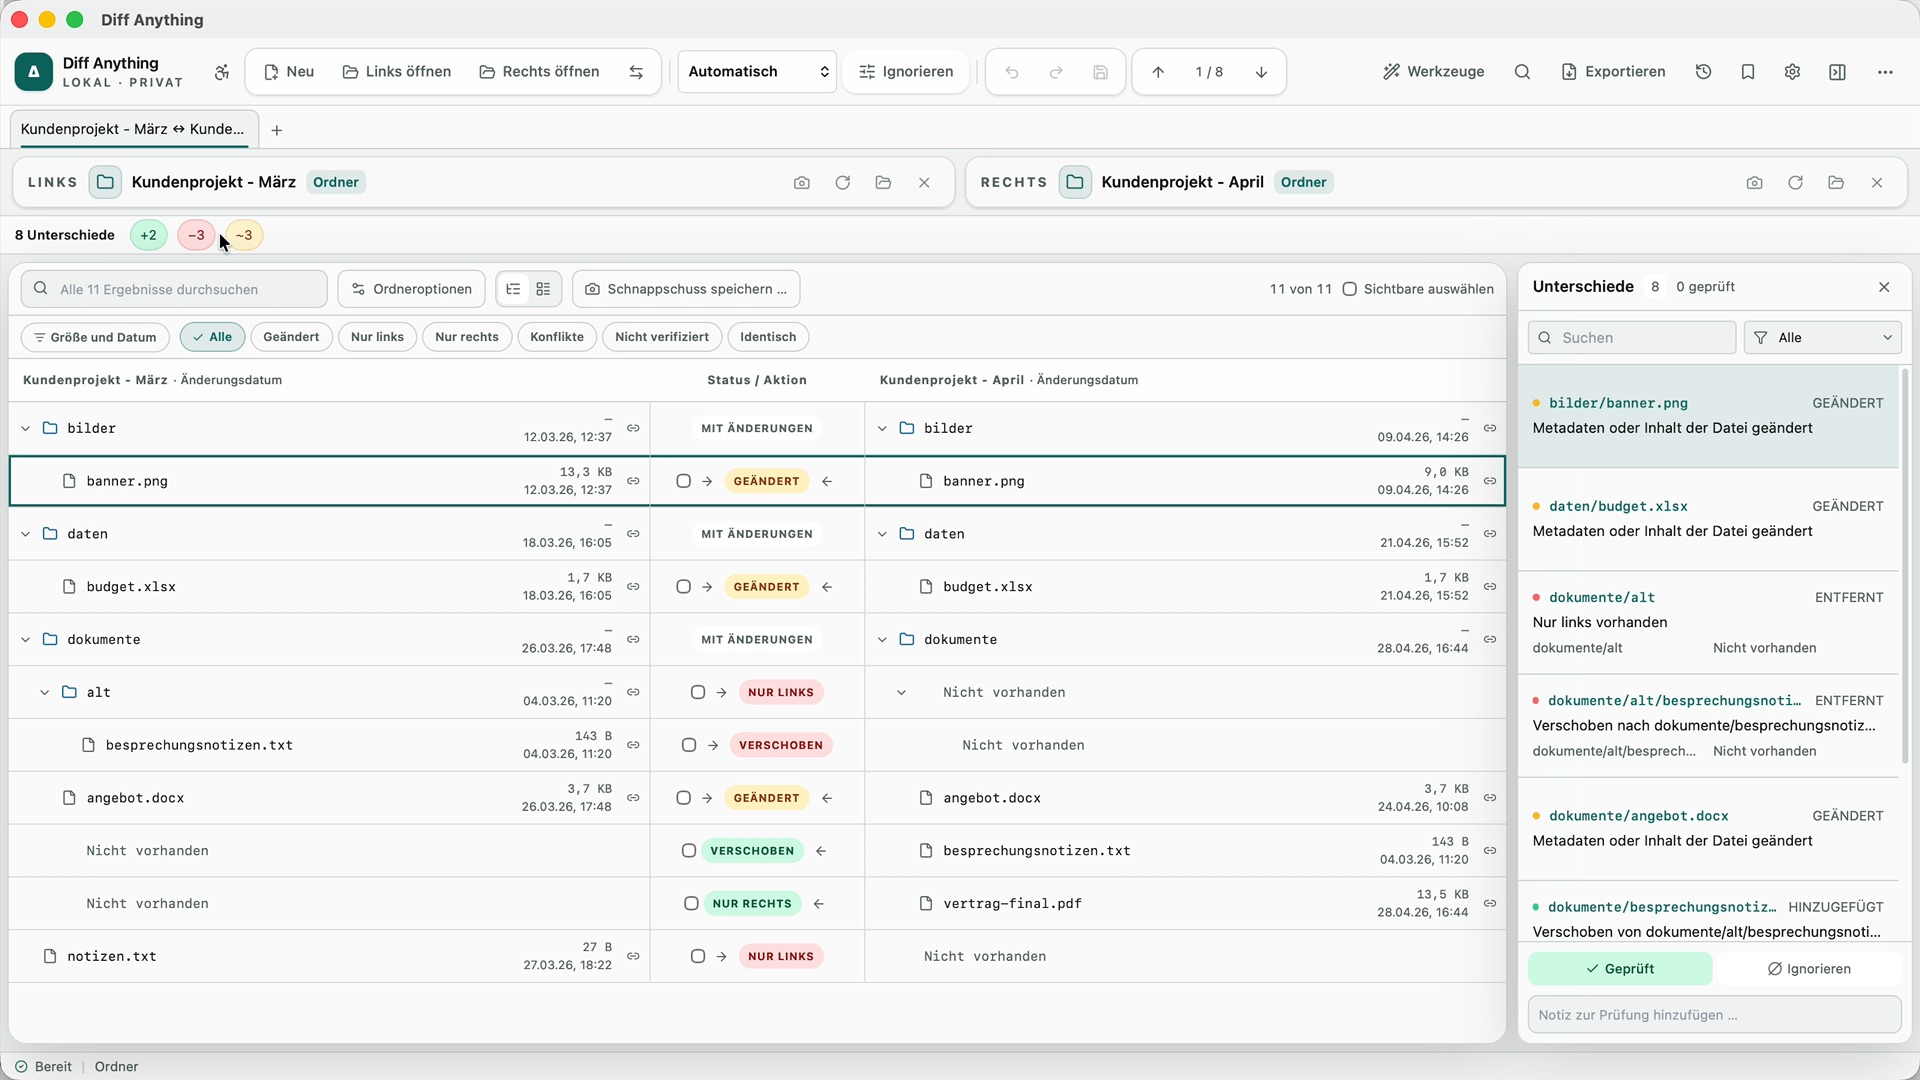Select the 'Geändert' filter chip
This screenshot has height=1080, width=1920.
point(291,337)
